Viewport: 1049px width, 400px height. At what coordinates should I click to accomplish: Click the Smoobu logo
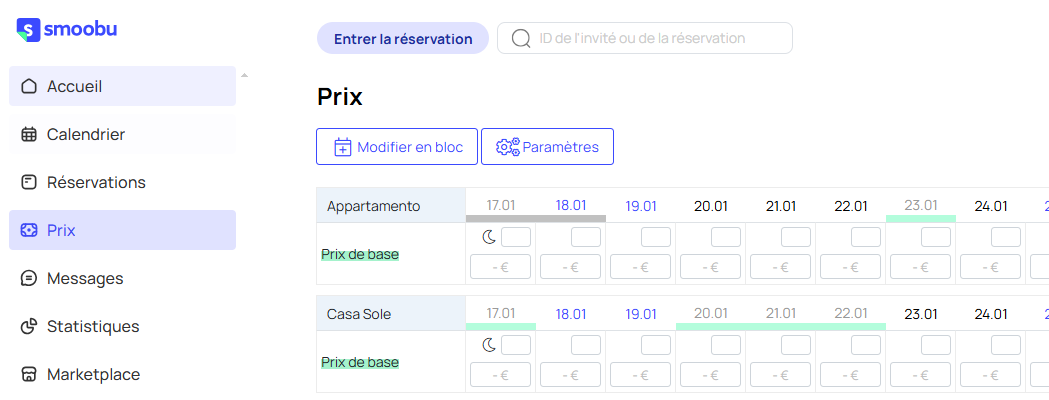coord(67,30)
